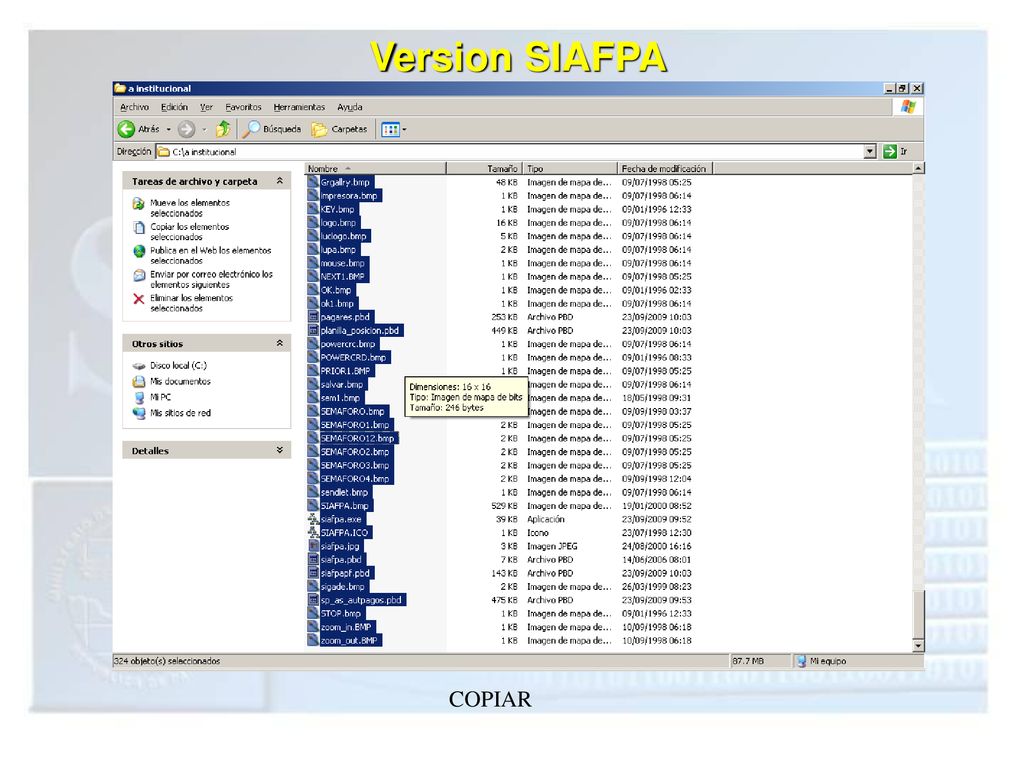Go back with the Atrás arrow icon
Screen dimensions: 1024x768
[126, 129]
